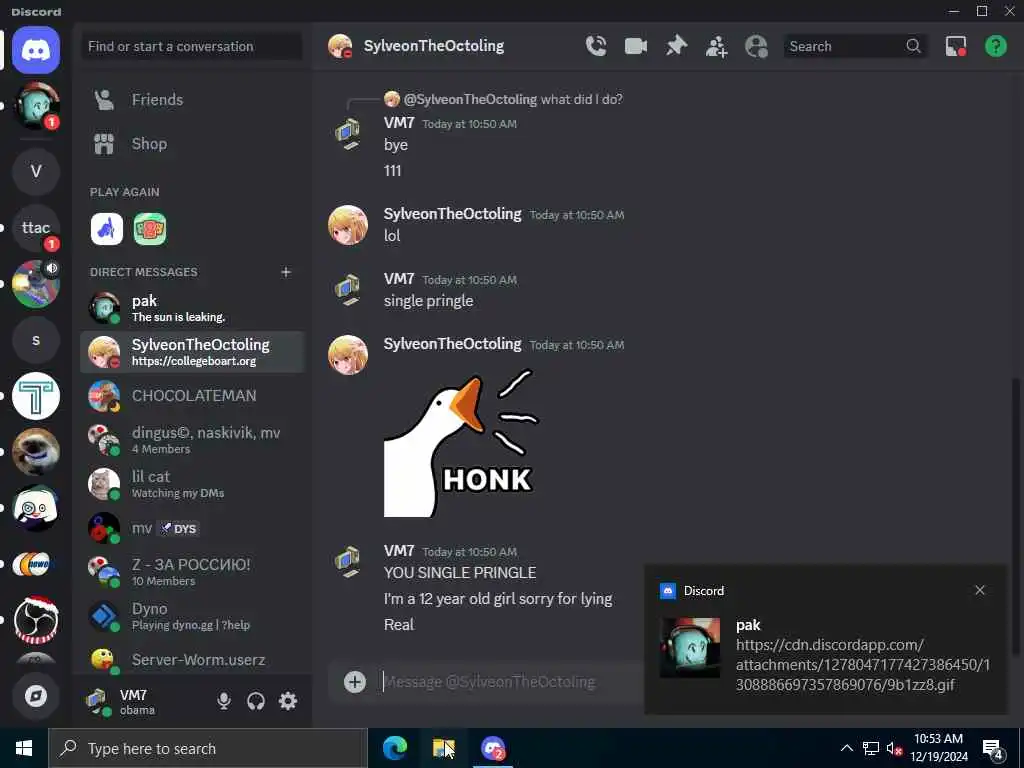Open the ttac server
The height and width of the screenshot is (768, 1024).
36,228
